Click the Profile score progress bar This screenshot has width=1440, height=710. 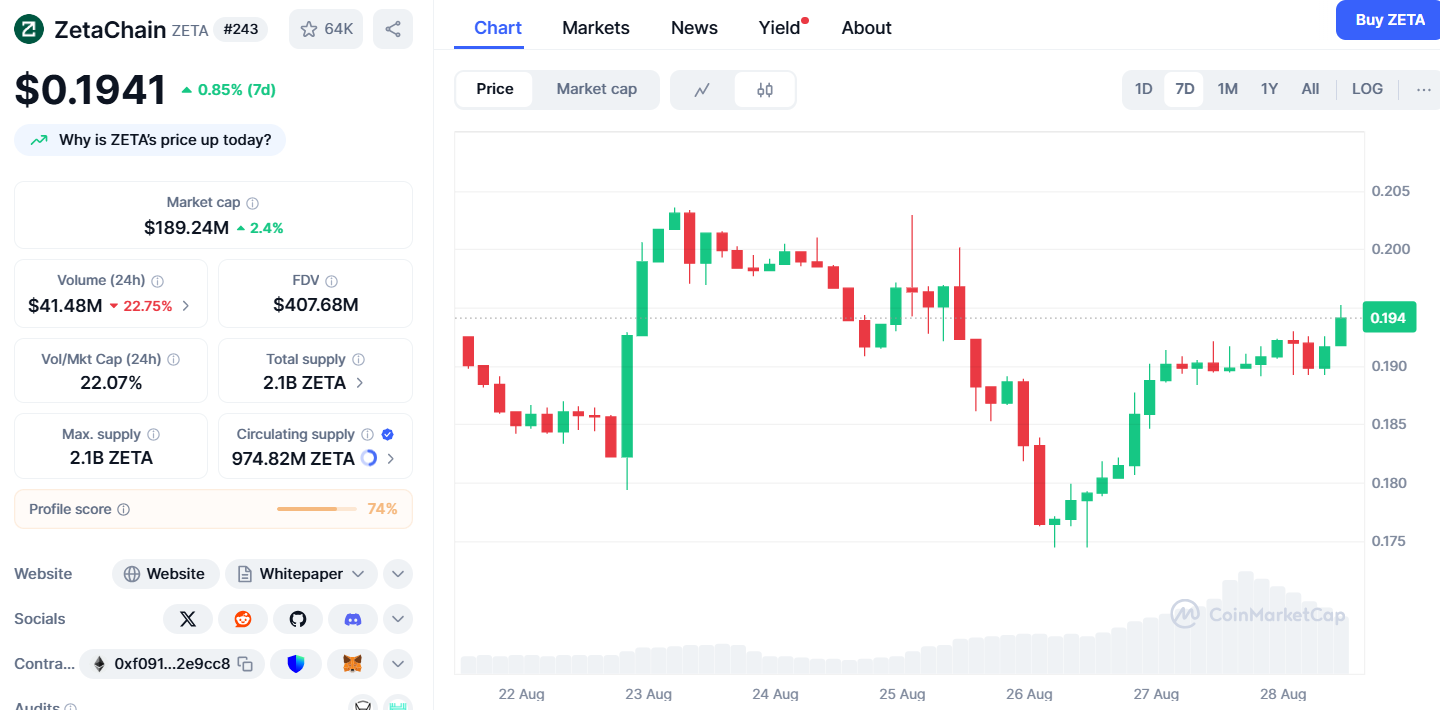click(316, 509)
